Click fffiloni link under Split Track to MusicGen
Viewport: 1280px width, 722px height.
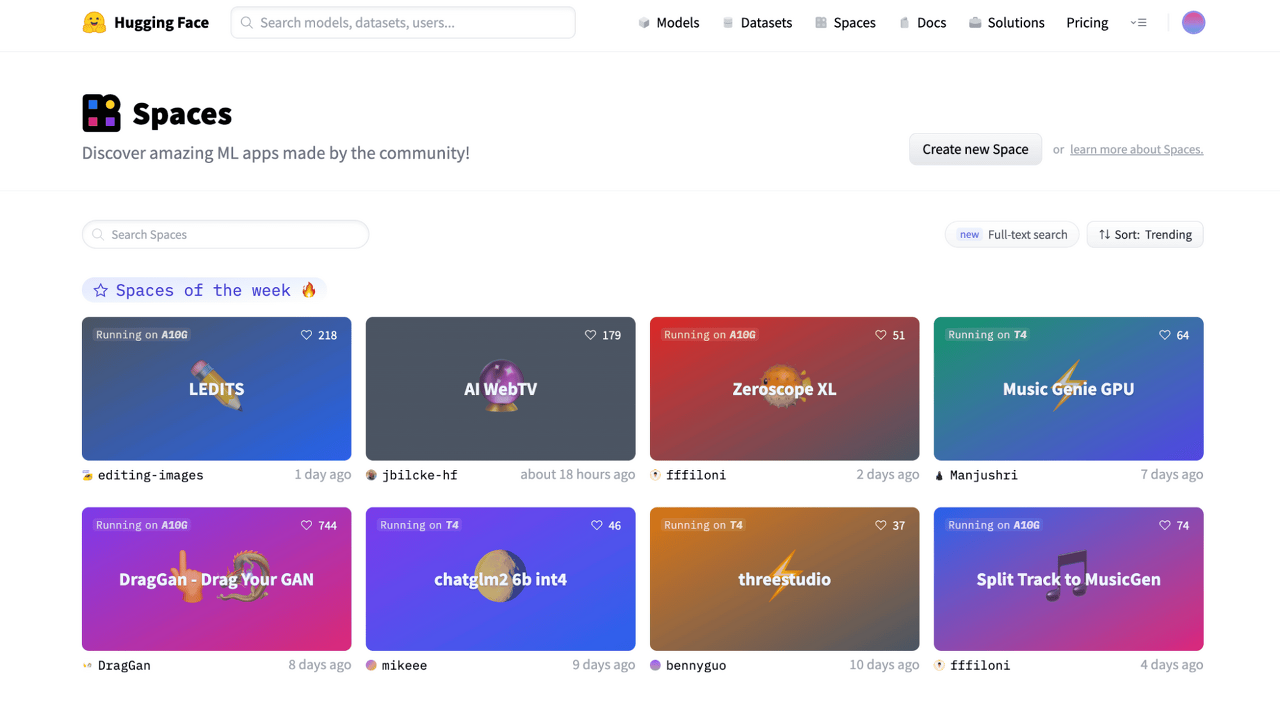point(980,665)
